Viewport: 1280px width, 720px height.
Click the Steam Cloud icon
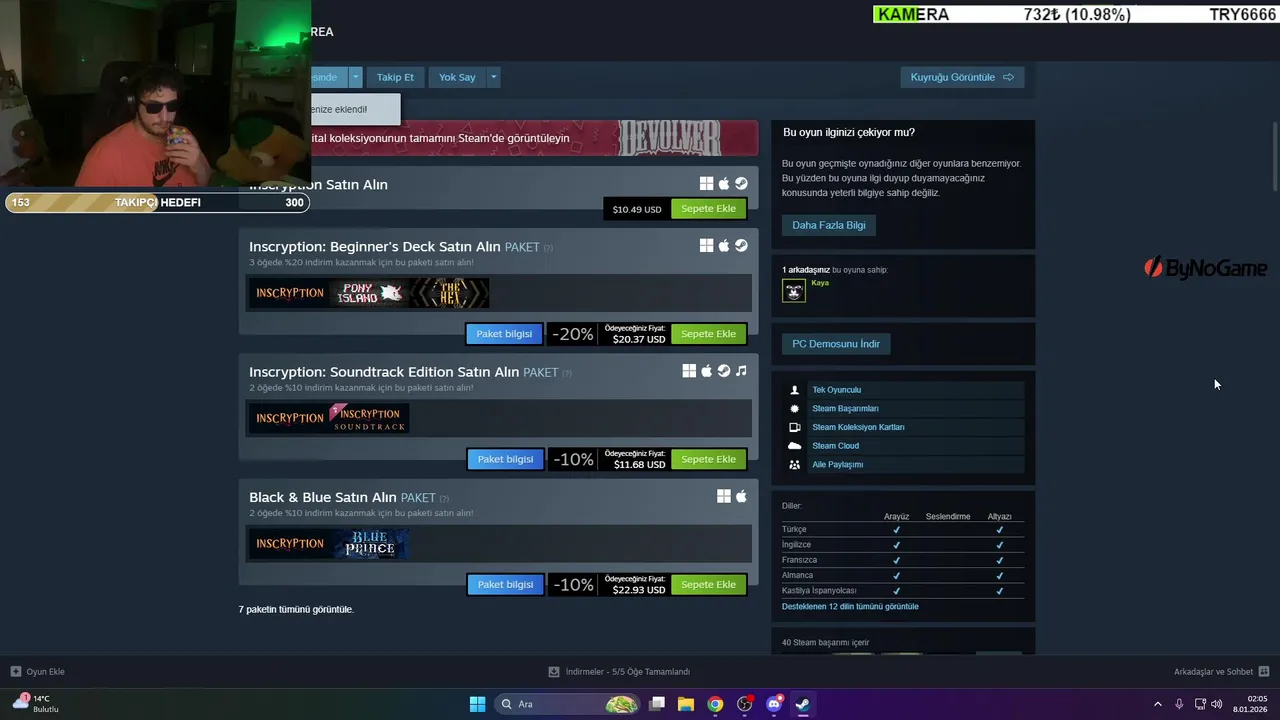[795, 446]
